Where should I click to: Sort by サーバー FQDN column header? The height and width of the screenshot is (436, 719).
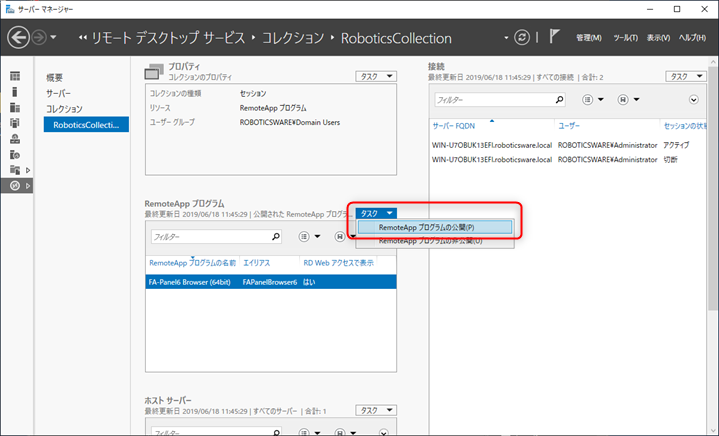coord(492,126)
